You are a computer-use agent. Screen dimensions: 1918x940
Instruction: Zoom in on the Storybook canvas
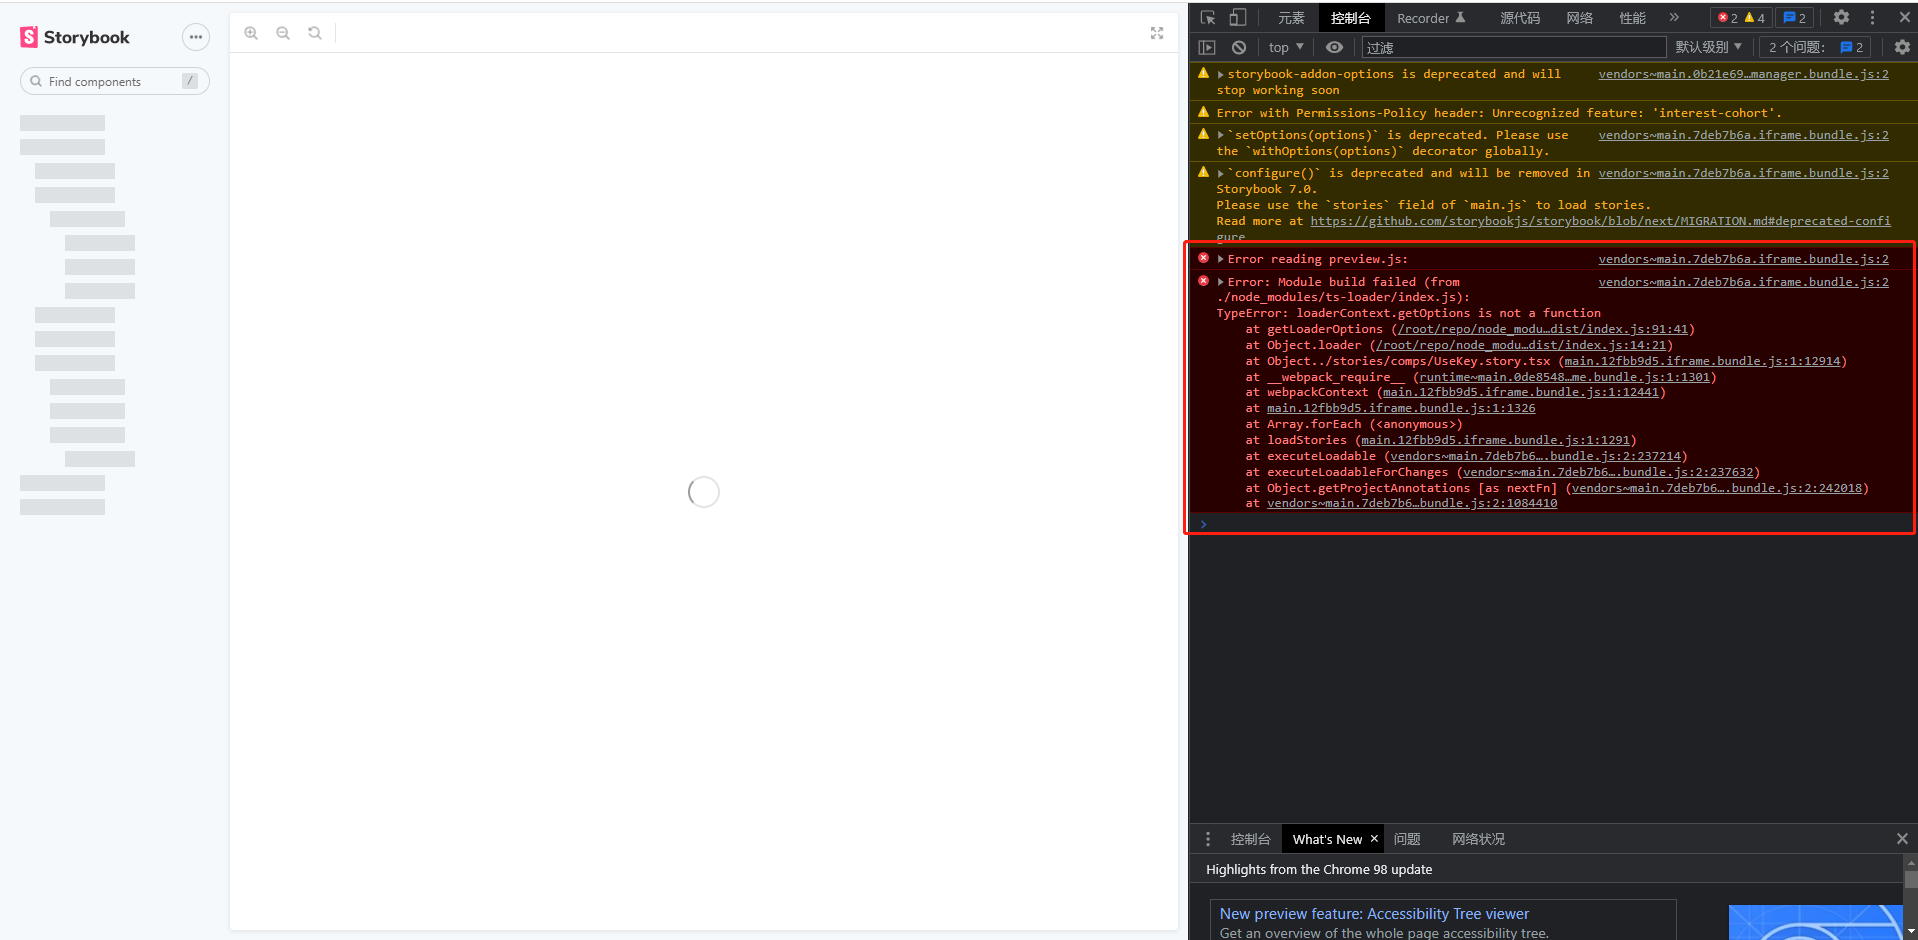(x=251, y=32)
